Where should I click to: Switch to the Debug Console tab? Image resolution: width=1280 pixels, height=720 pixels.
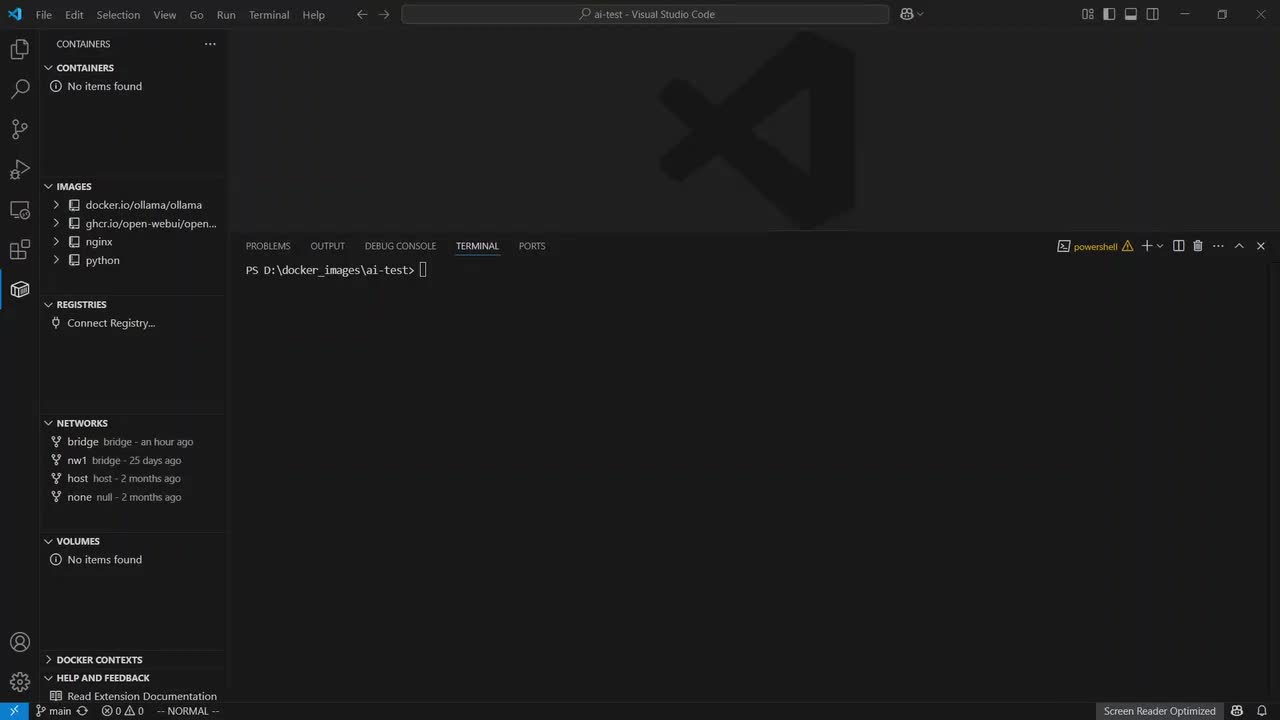coord(400,246)
